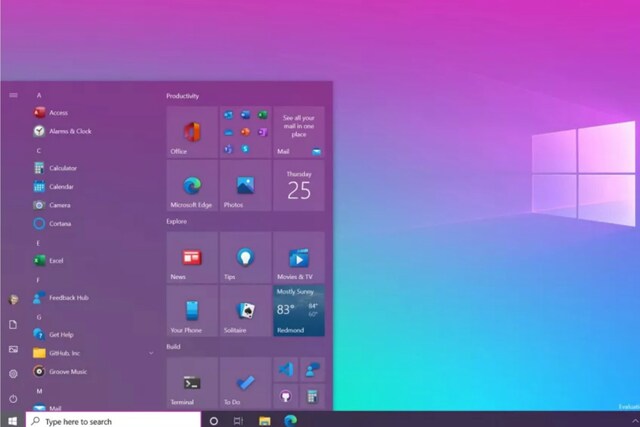Open Groove Music from the app list
Viewport: 640px width, 427px height.
click(94, 371)
